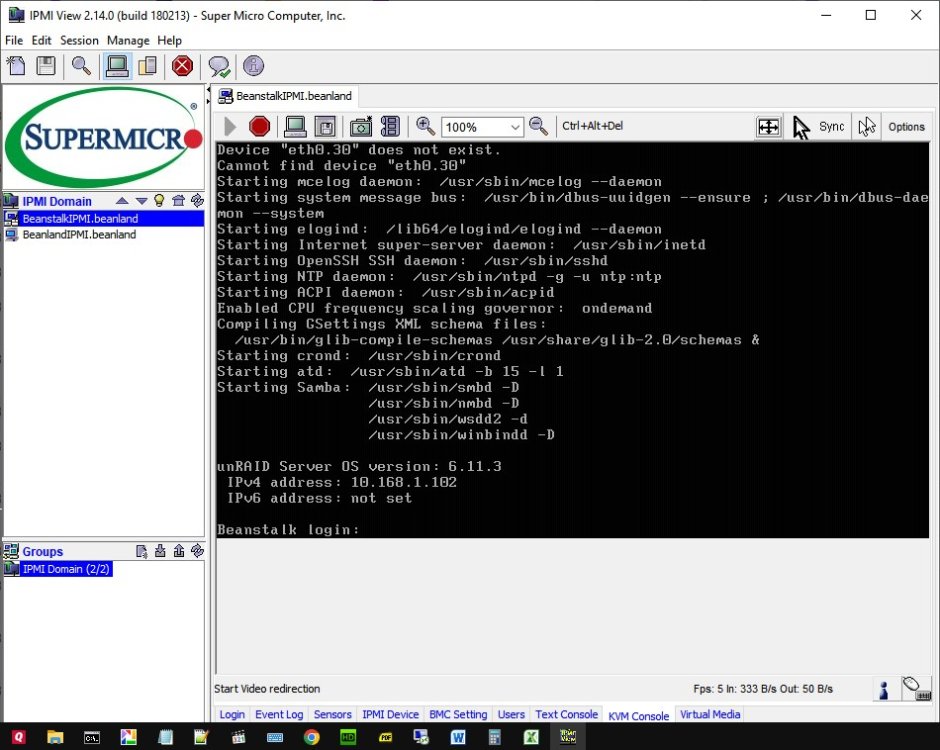Open File Explorer from the Windows taskbar

click(x=55, y=737)
